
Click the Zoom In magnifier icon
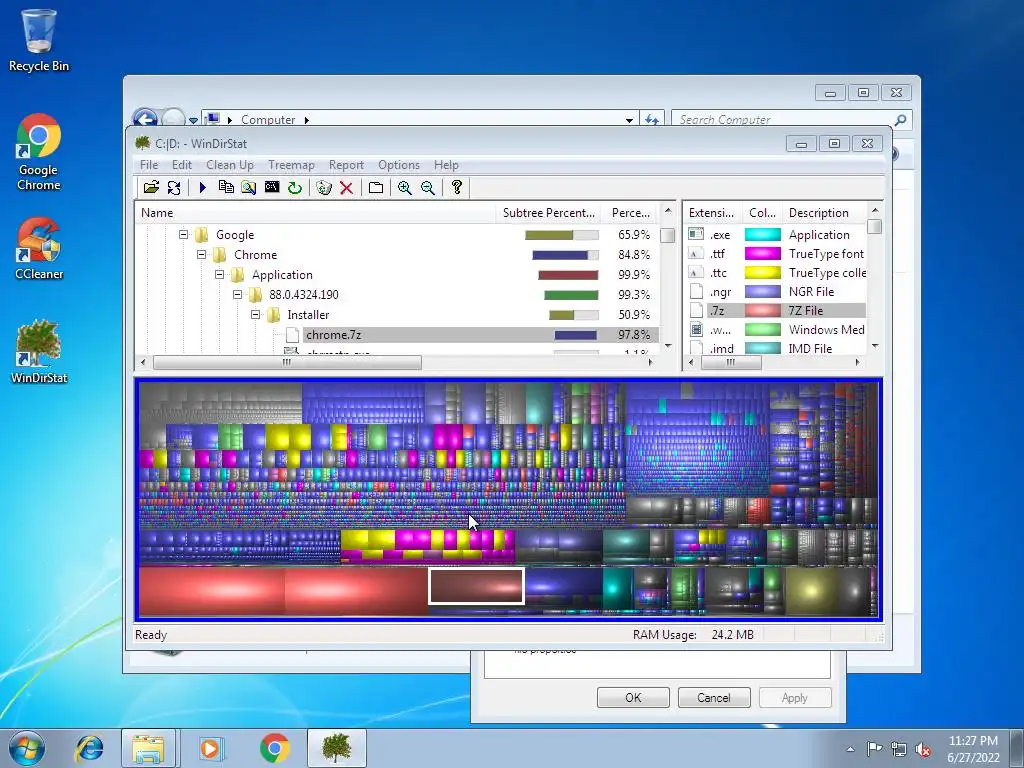coord(405,188)
